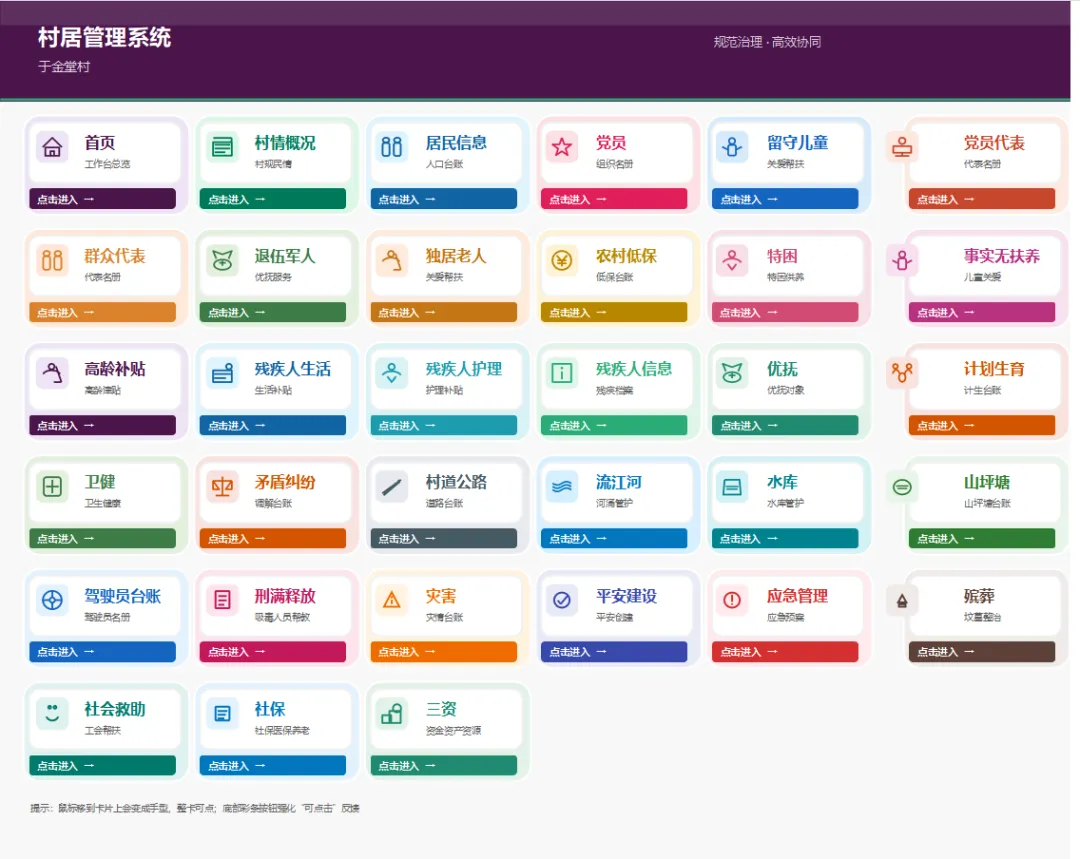The height and width of the screenshot is (859, 1080).
Task: Click the 残疾人护理 care icon
Action: click(392, 373)
